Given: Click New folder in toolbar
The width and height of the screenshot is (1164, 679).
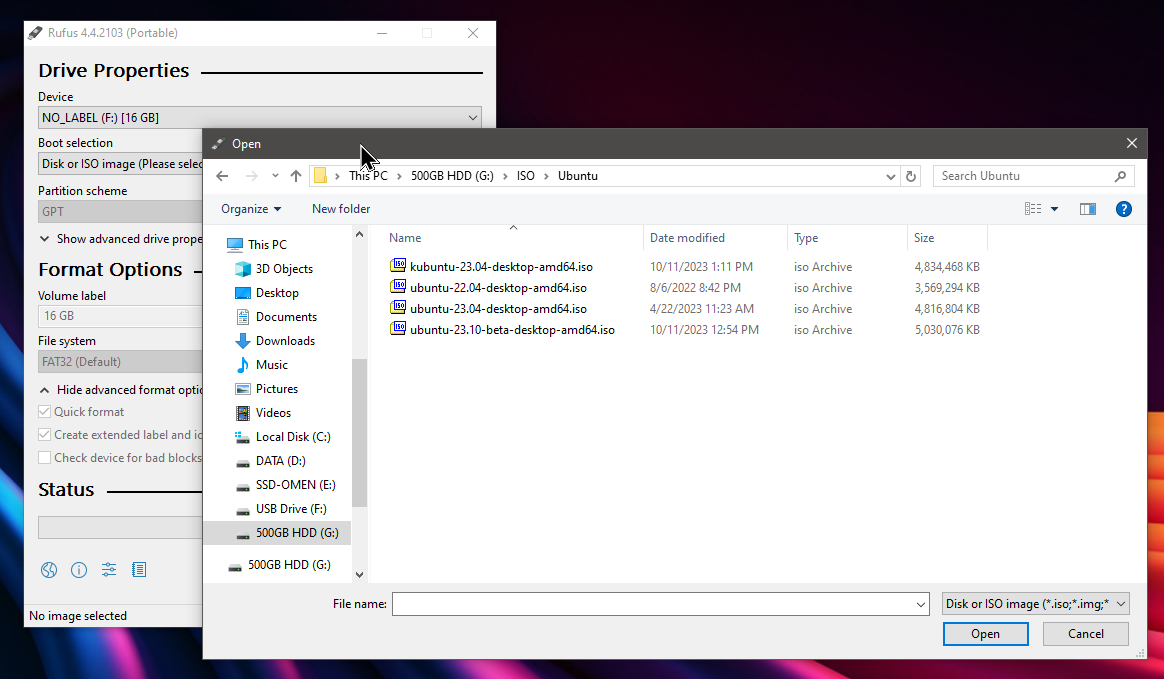Looking at the screenshot, I should click(341, 209).
